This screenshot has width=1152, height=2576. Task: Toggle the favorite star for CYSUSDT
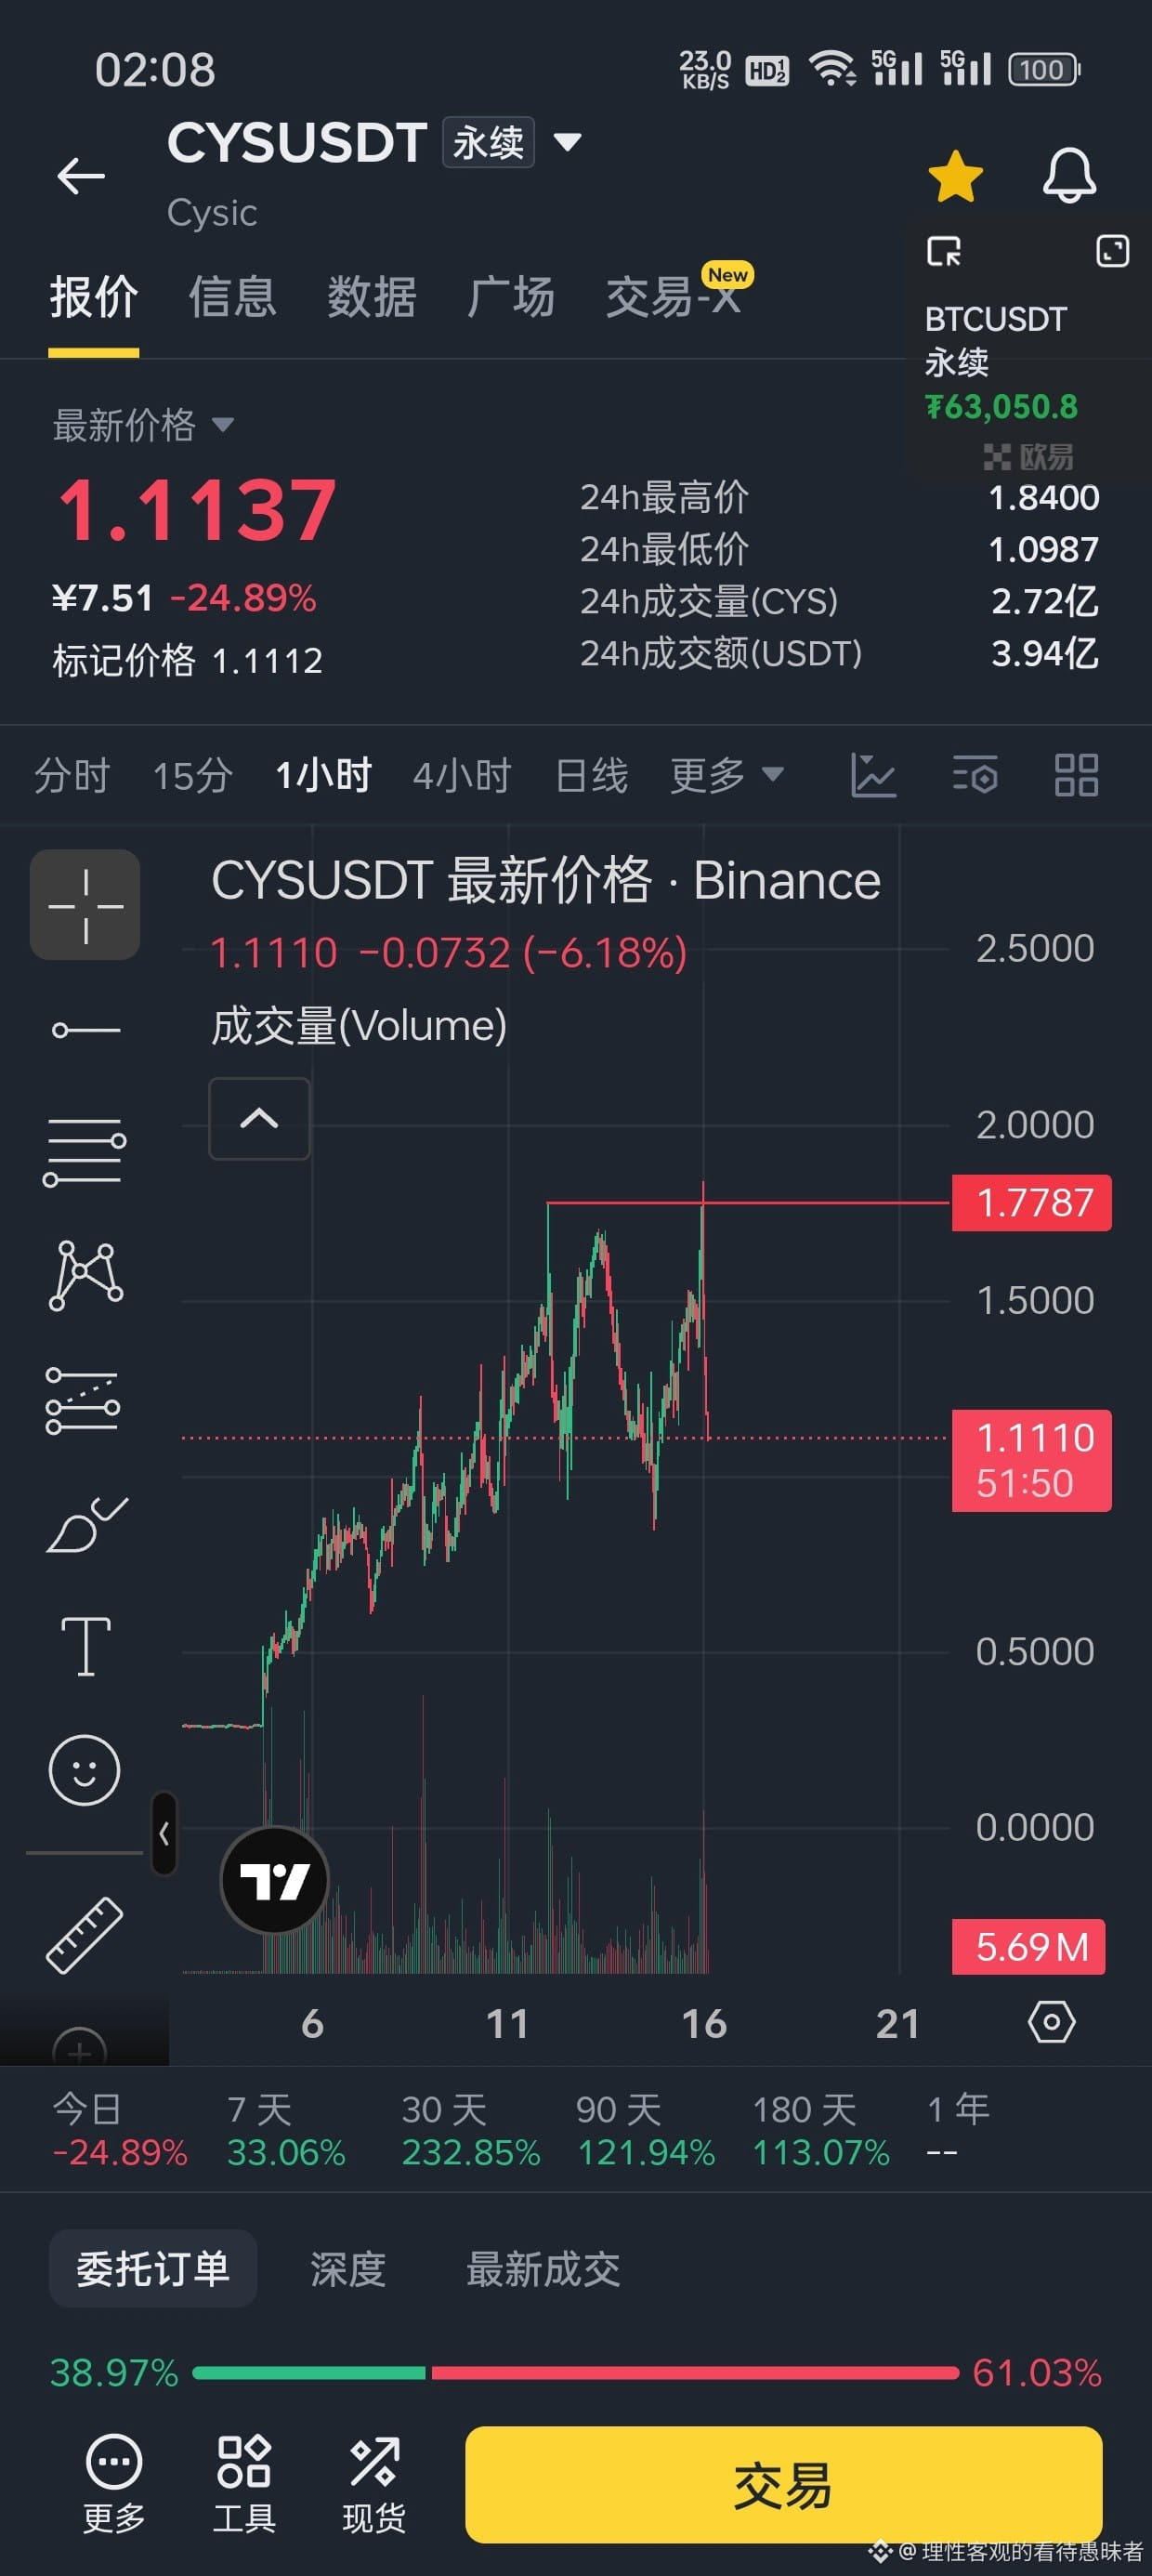[x=955, y=176]
